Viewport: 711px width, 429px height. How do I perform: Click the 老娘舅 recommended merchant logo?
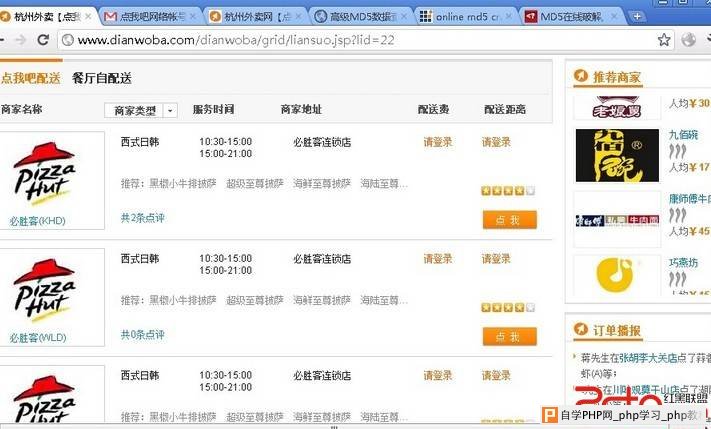coord(617,107)
